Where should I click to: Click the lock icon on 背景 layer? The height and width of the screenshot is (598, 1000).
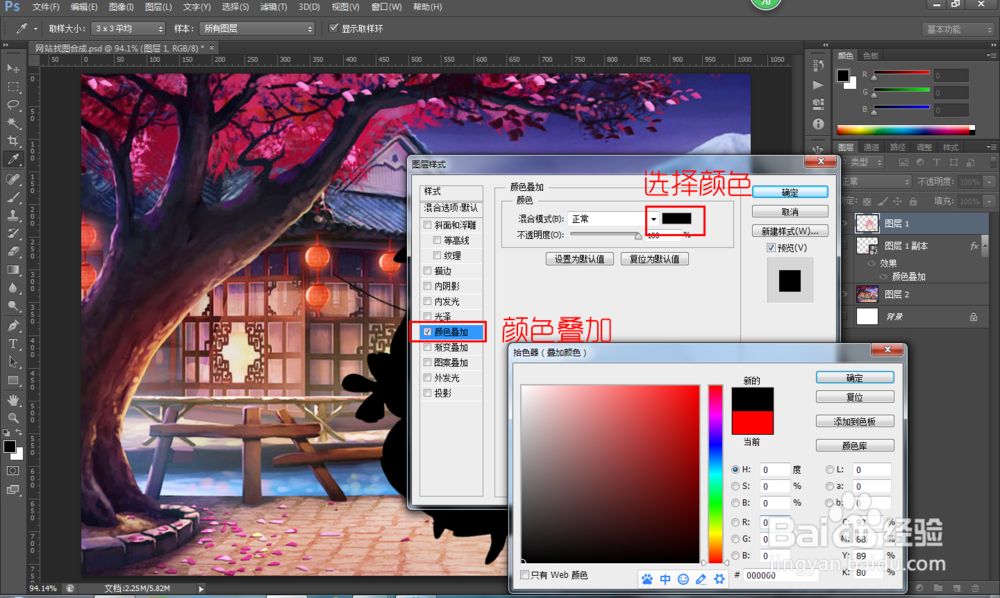pos(973,317)
